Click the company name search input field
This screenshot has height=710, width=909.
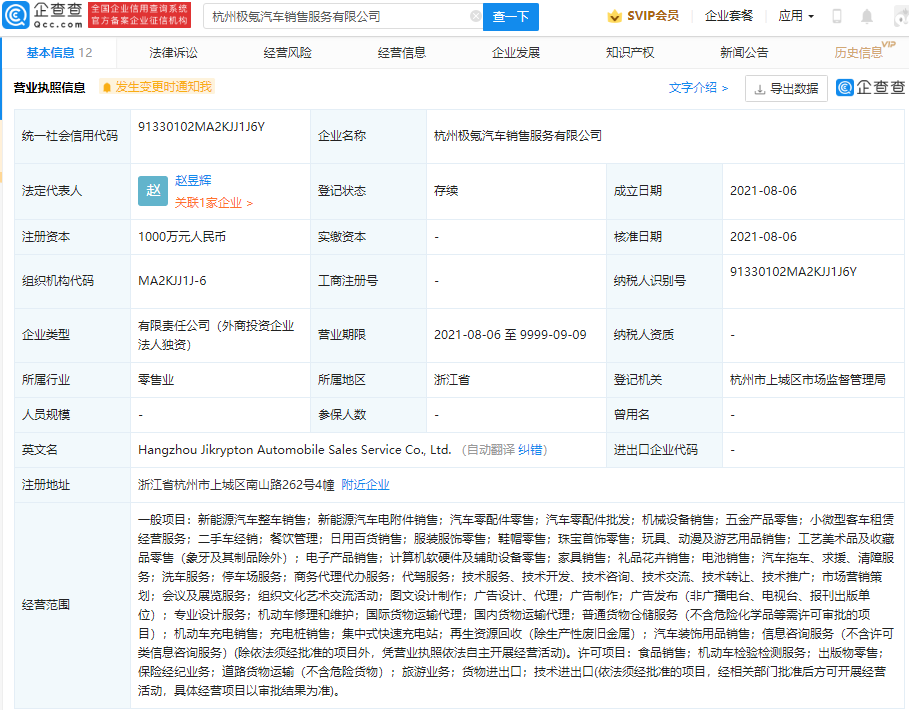point(342,17)
